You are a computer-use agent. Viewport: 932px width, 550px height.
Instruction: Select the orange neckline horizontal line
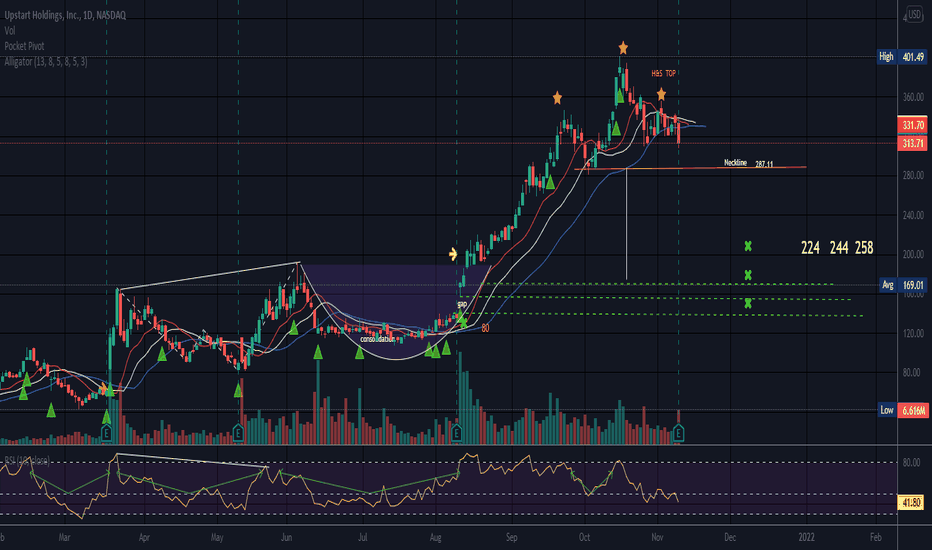689,168
